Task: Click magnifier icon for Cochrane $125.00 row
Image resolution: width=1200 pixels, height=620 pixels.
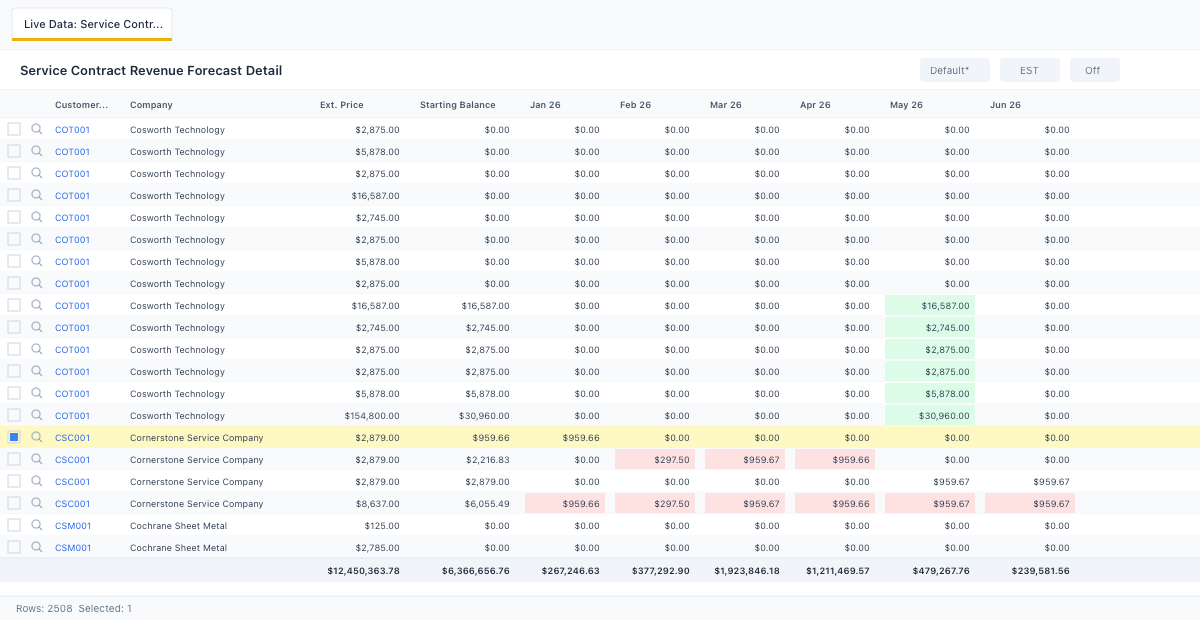Action: [x=37, y=525]
